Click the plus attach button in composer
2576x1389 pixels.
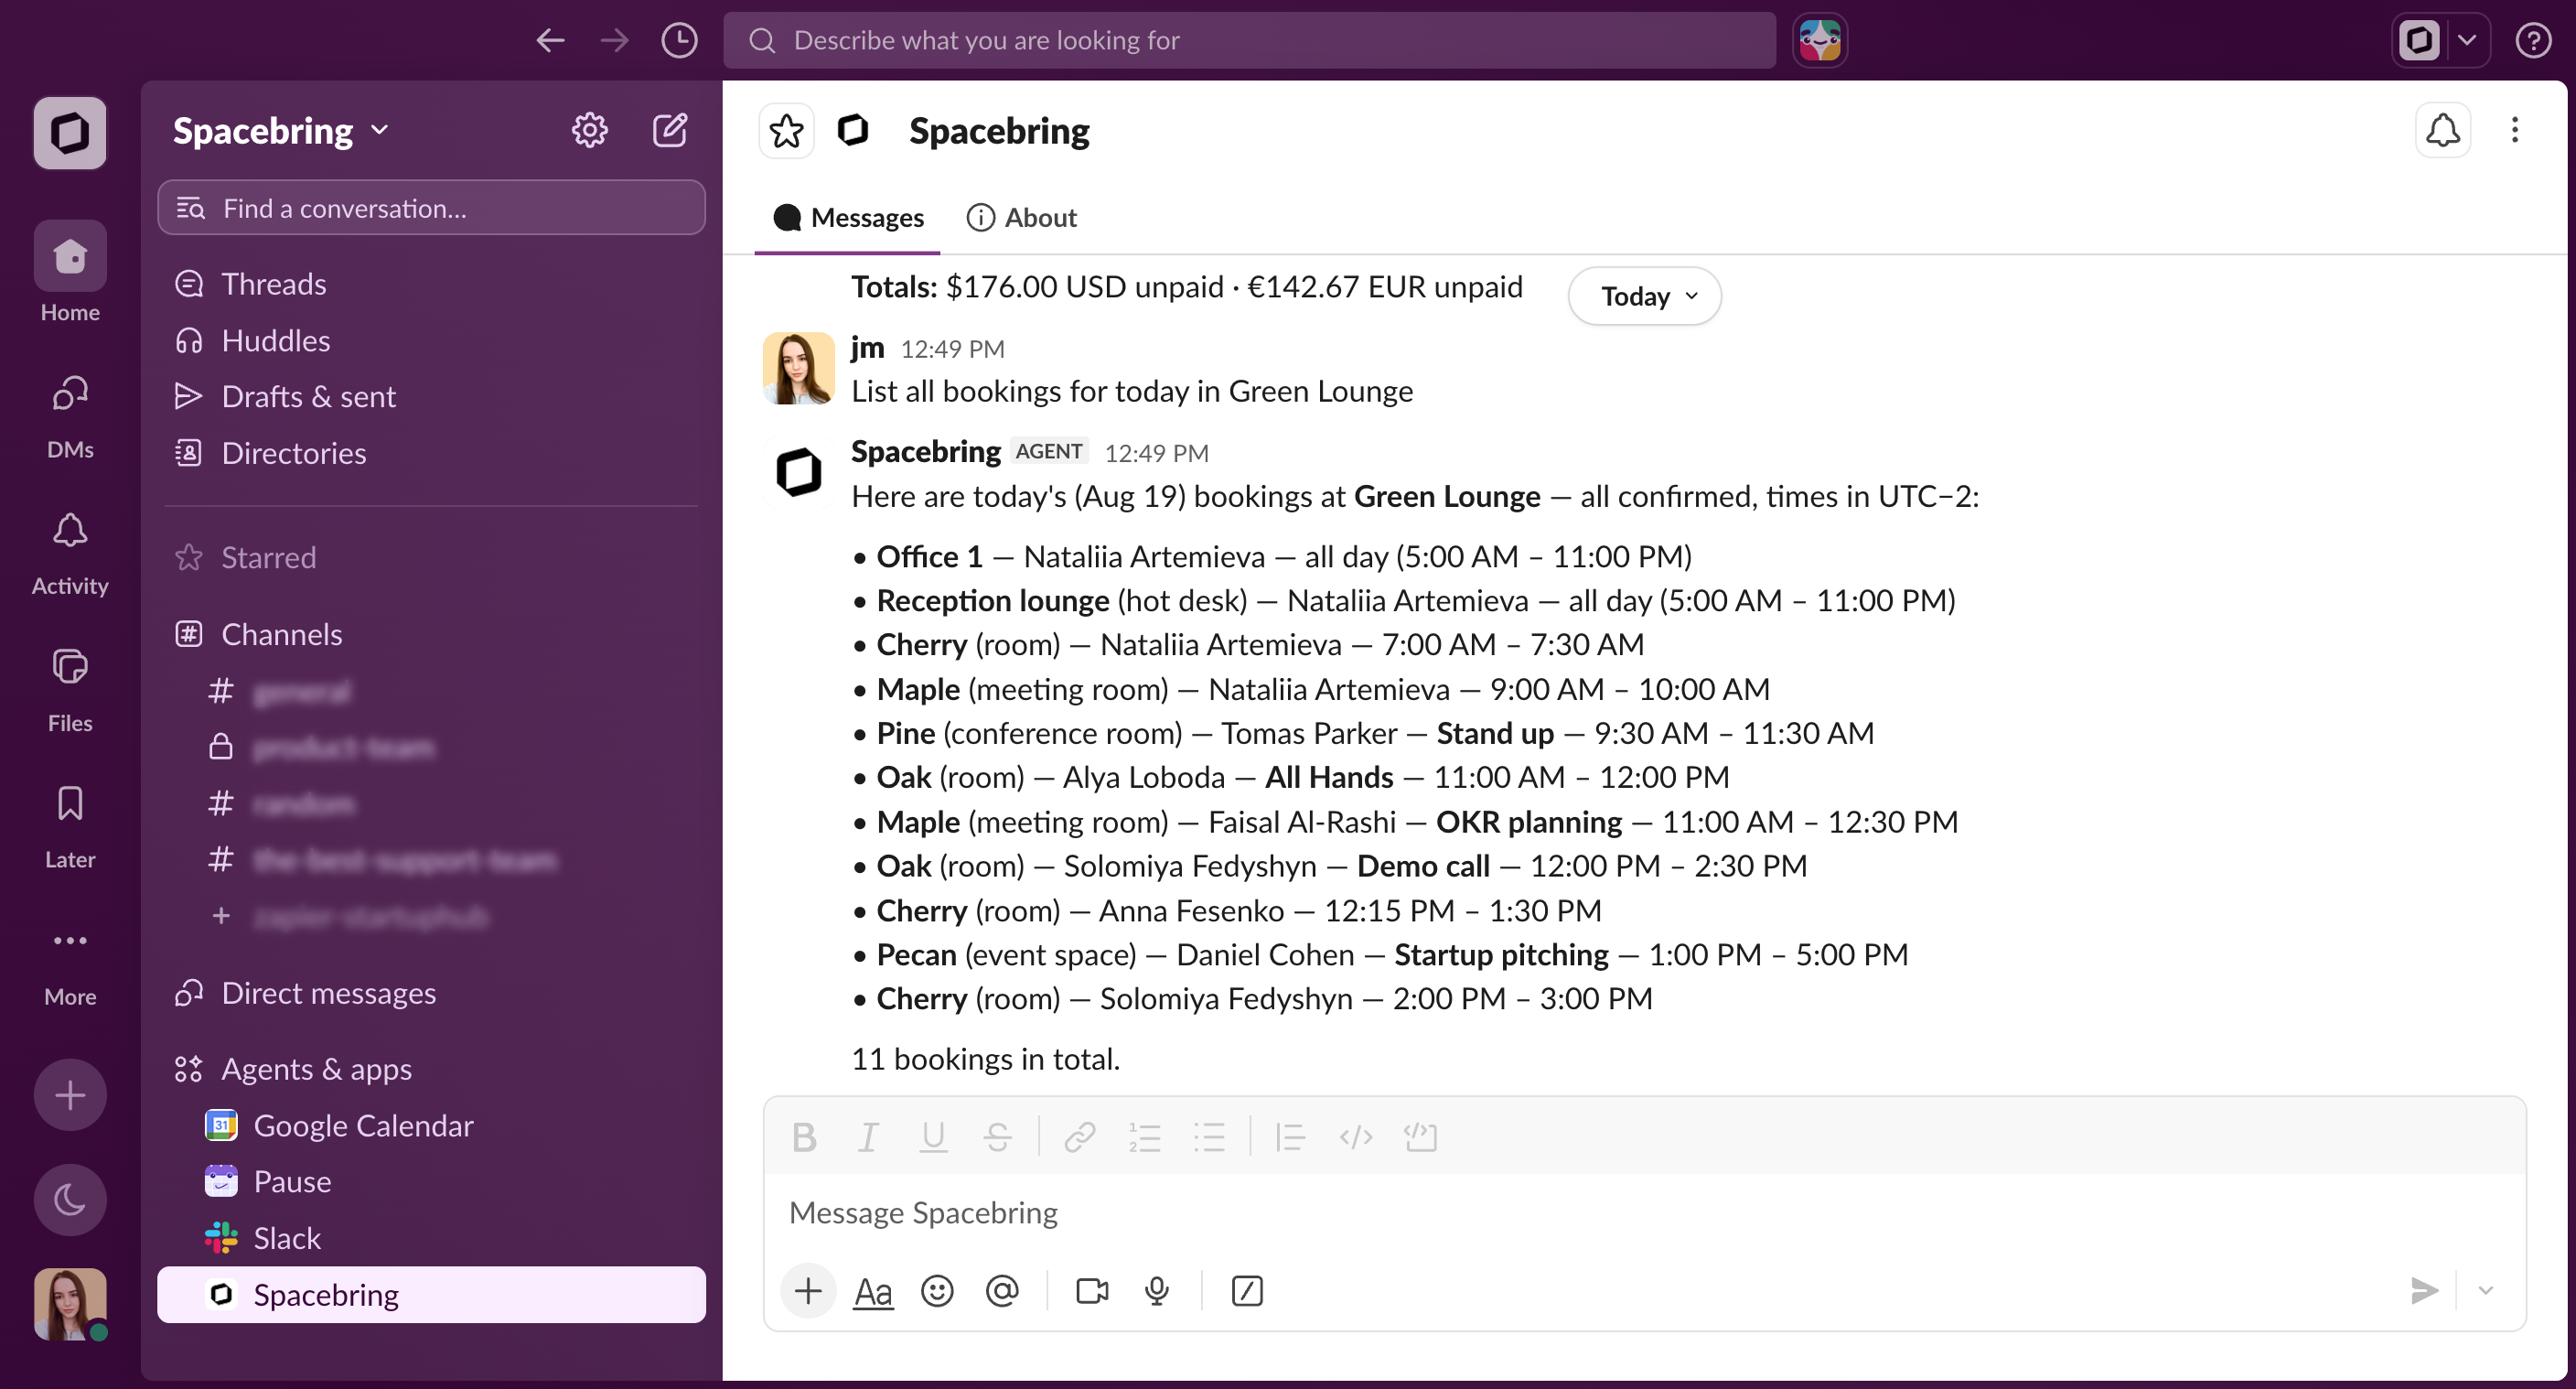(x=808, y=1291)
